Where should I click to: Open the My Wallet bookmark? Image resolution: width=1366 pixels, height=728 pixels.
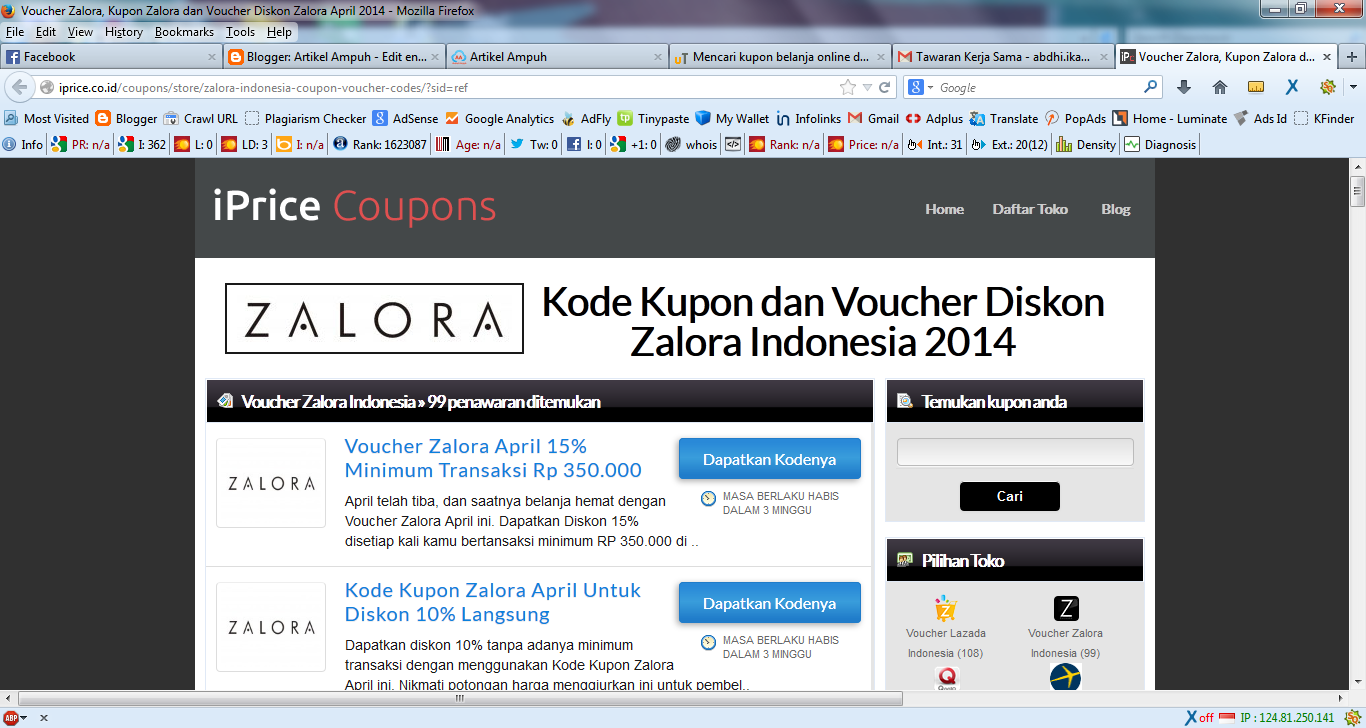(x=732, y=118)
